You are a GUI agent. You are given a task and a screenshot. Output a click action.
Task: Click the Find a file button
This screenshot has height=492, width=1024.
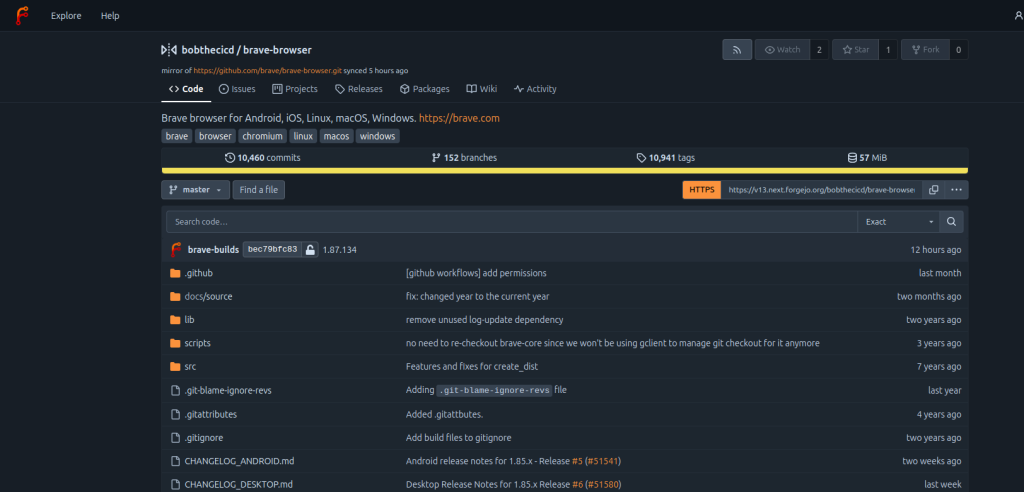[259, 190]
